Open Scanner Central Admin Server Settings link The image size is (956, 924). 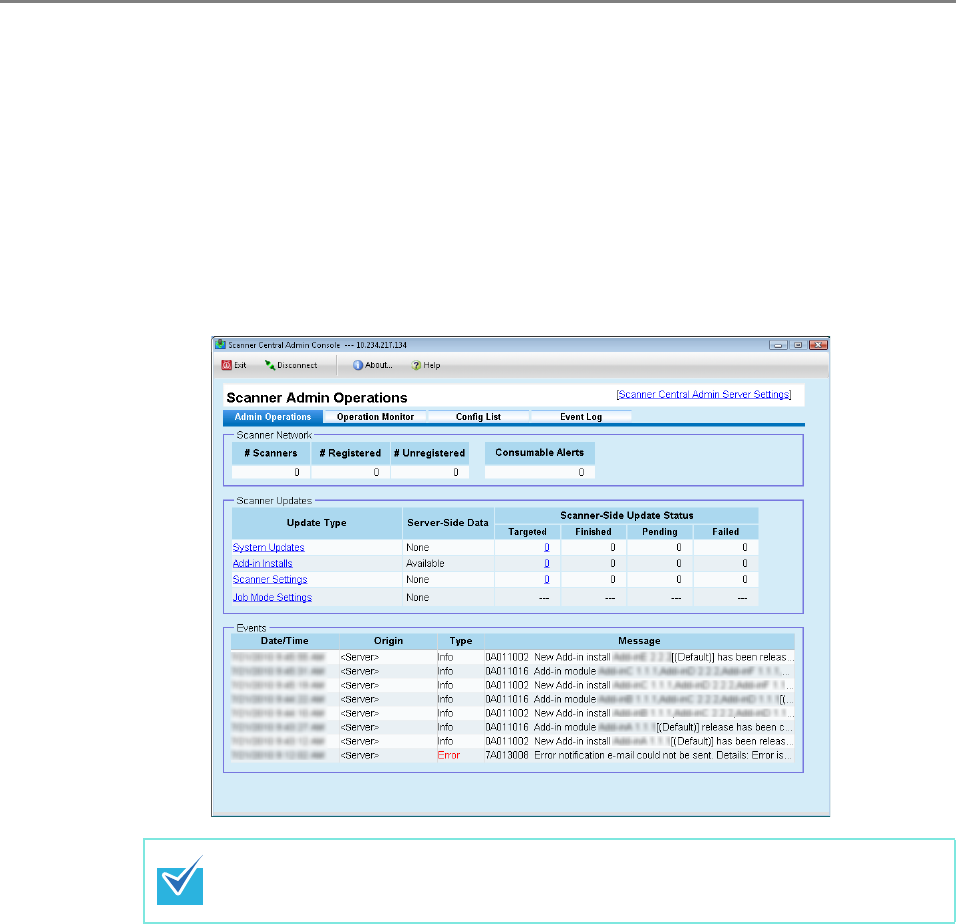pyautogui.click(x=703, y=395)
